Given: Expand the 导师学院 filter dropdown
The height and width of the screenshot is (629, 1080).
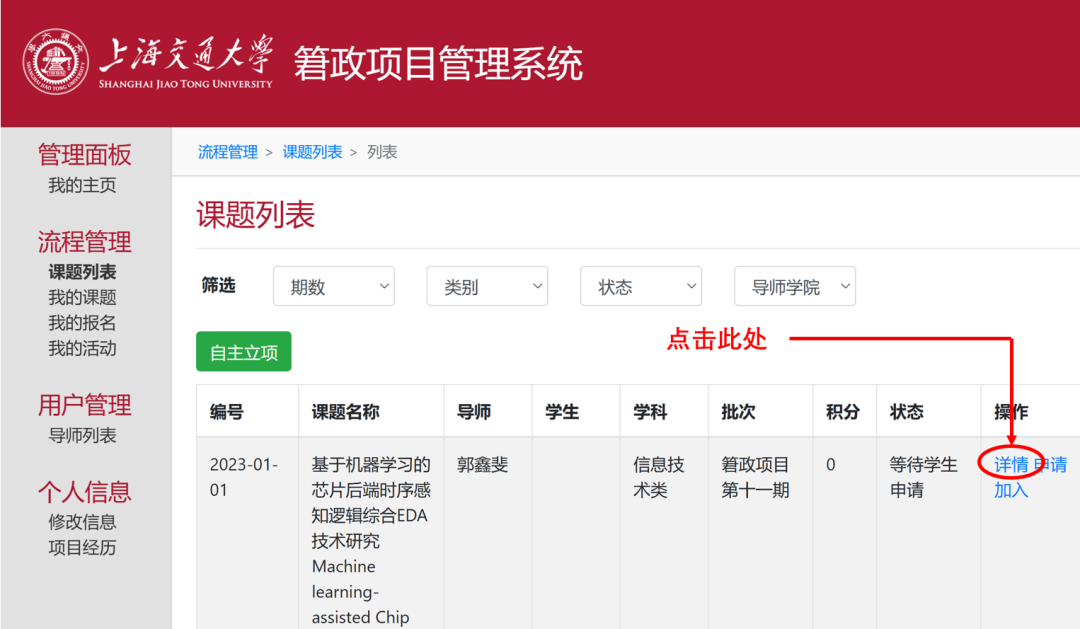Looking at the screenshot, I should pos(795,287).
